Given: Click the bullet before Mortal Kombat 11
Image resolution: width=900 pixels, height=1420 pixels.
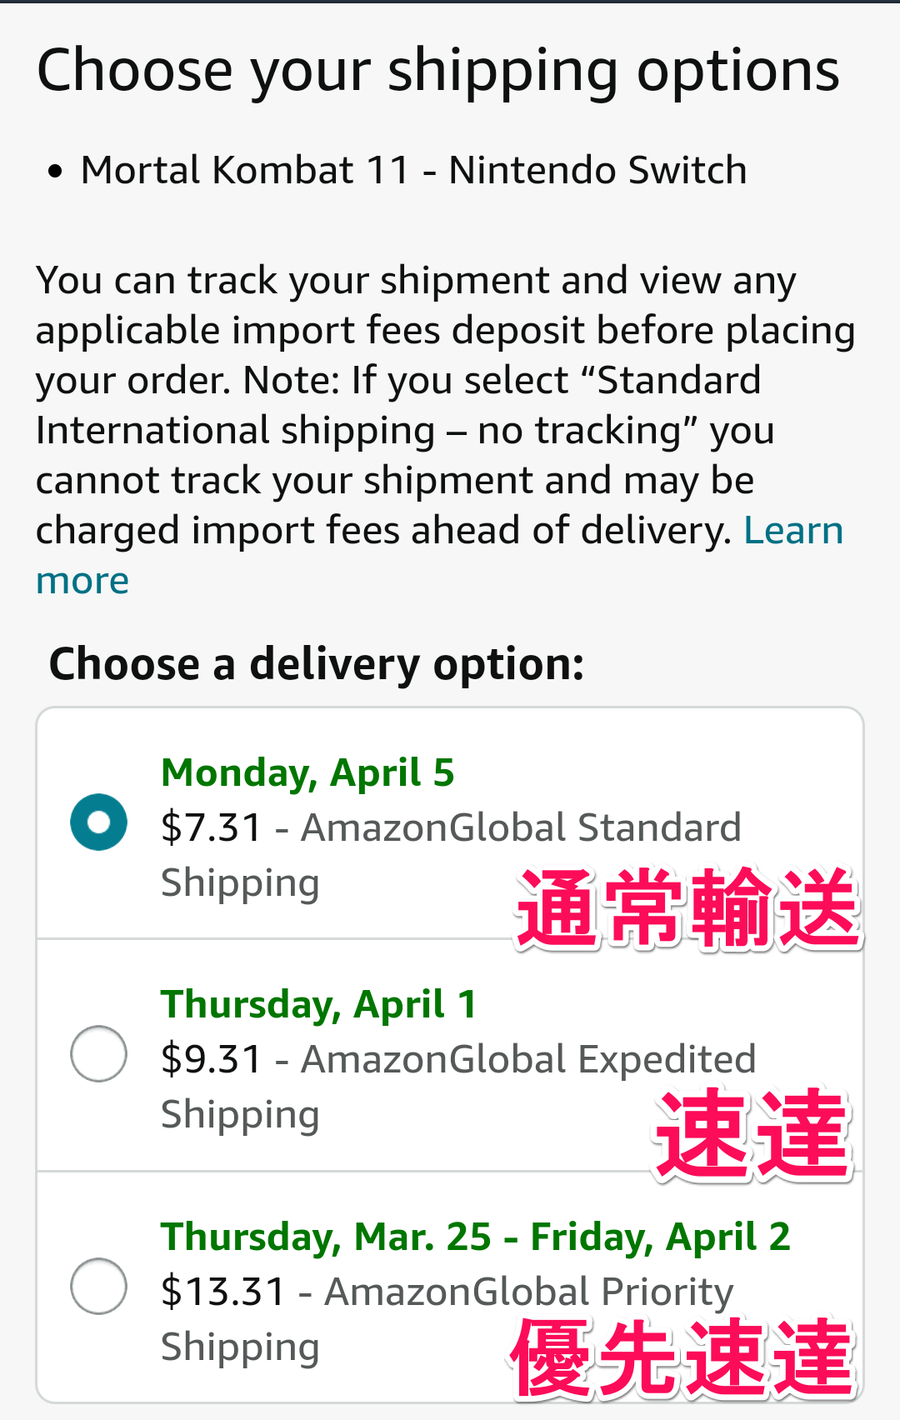Looking at the screenshot, I should (x=55, y=173).
